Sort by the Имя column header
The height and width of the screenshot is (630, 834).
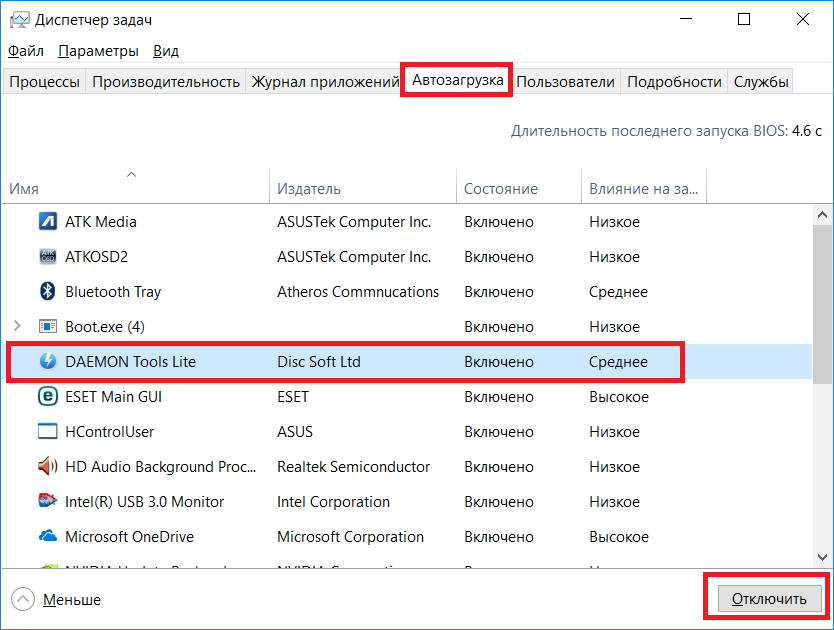tap(136, 186)
